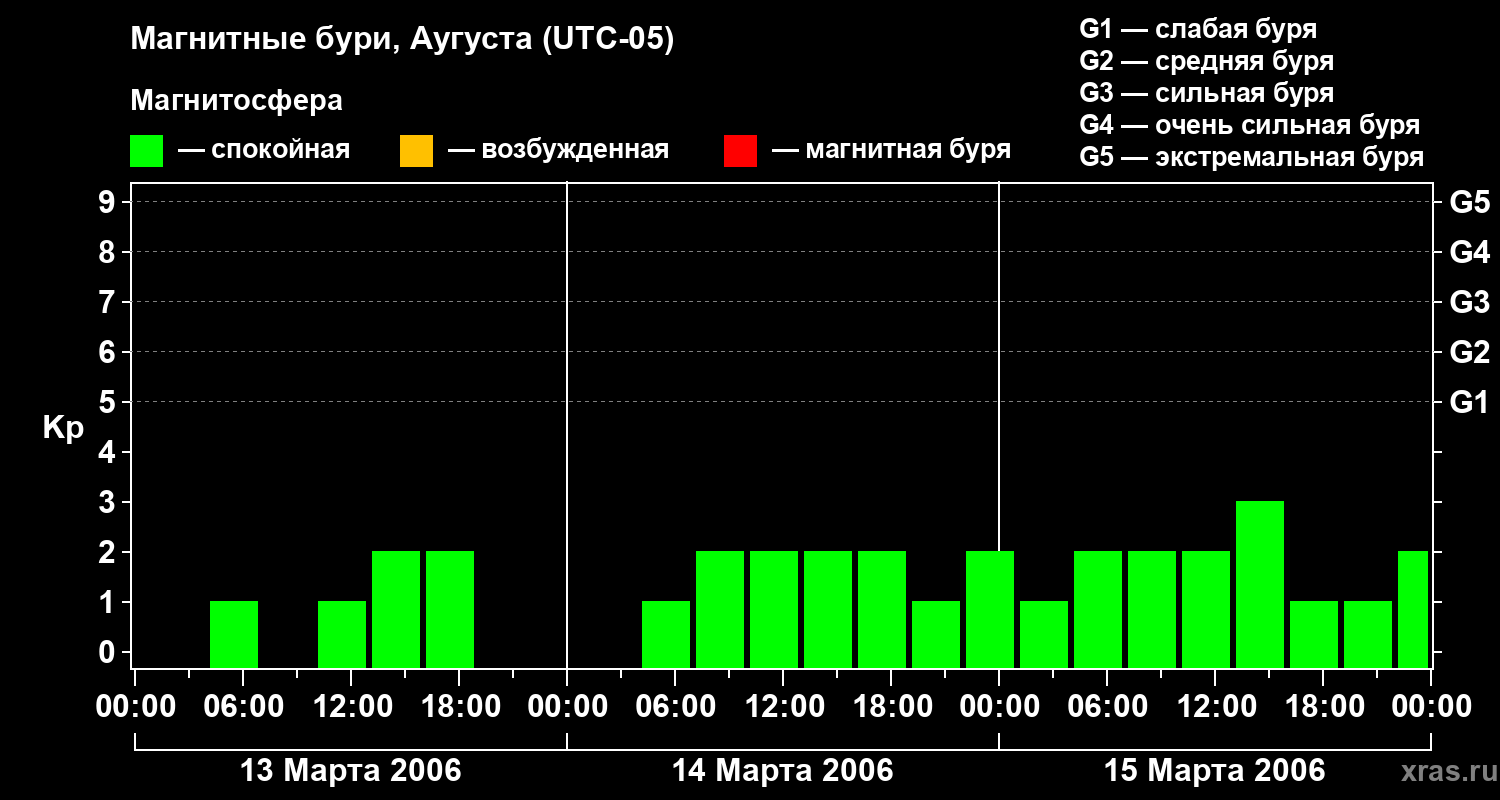The height and width of the screenshot is (800, 1500).
Task: Select the Kp 3 bar on 15 Марта
Action: [x=1260, y=584]
